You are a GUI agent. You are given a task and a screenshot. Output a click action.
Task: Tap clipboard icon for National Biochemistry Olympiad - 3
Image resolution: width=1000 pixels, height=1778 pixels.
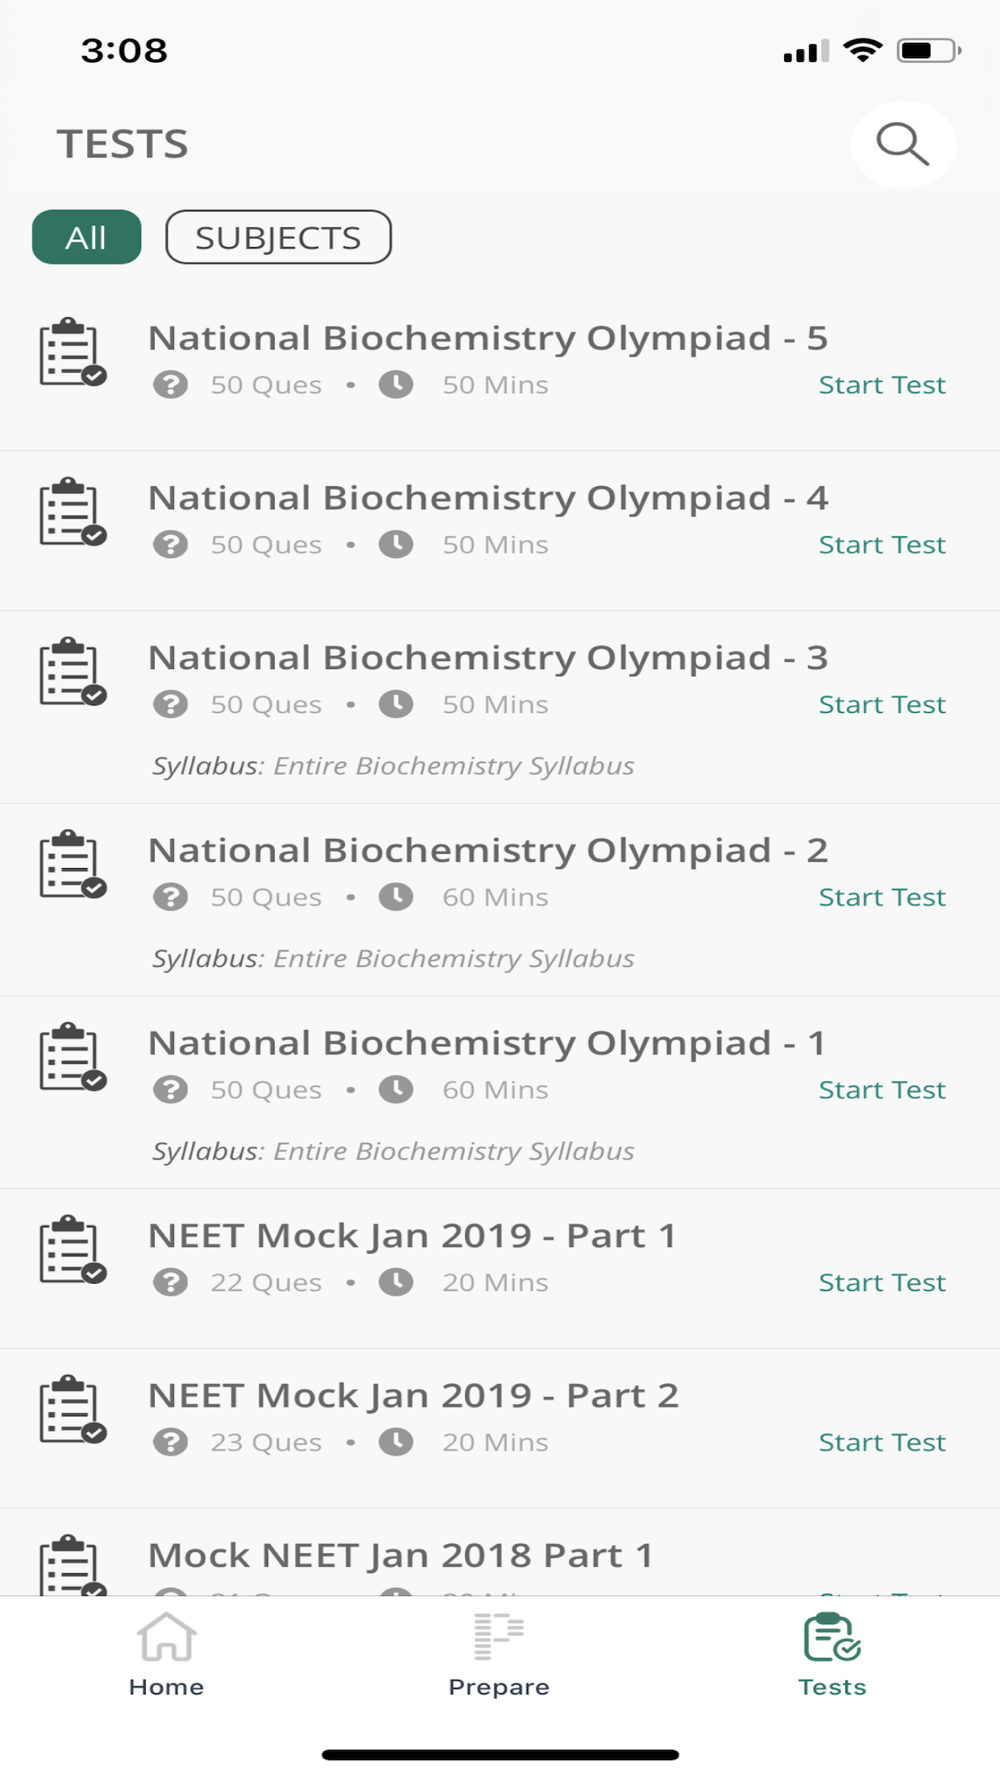[x=72, y=672]
